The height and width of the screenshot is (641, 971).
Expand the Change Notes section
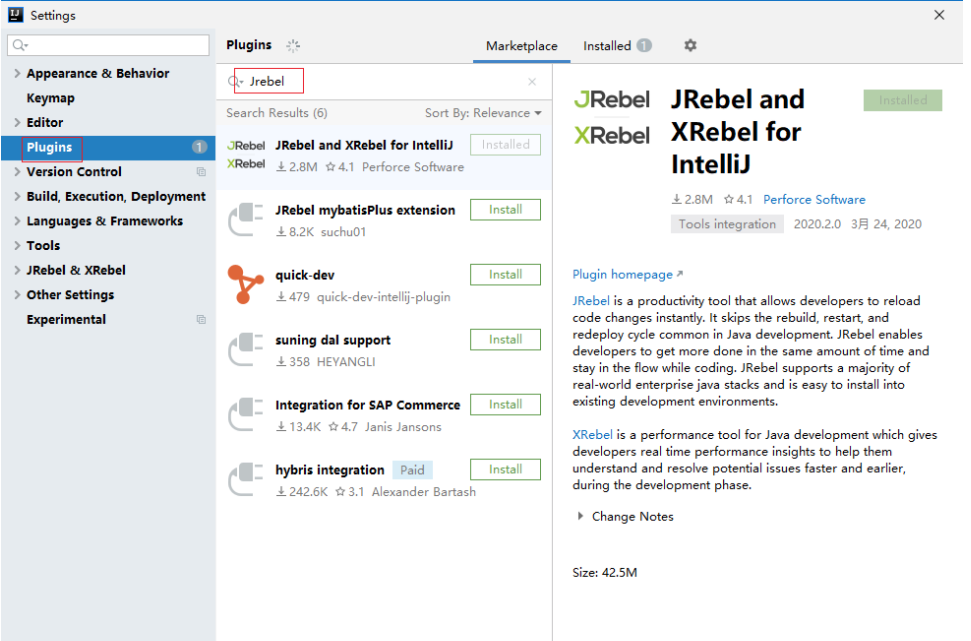tap(580, 516)
